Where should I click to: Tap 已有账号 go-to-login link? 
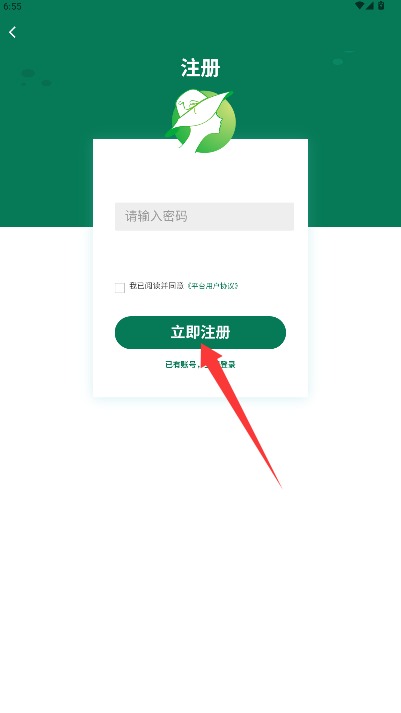pyautogui.click(x=200, y=364)
